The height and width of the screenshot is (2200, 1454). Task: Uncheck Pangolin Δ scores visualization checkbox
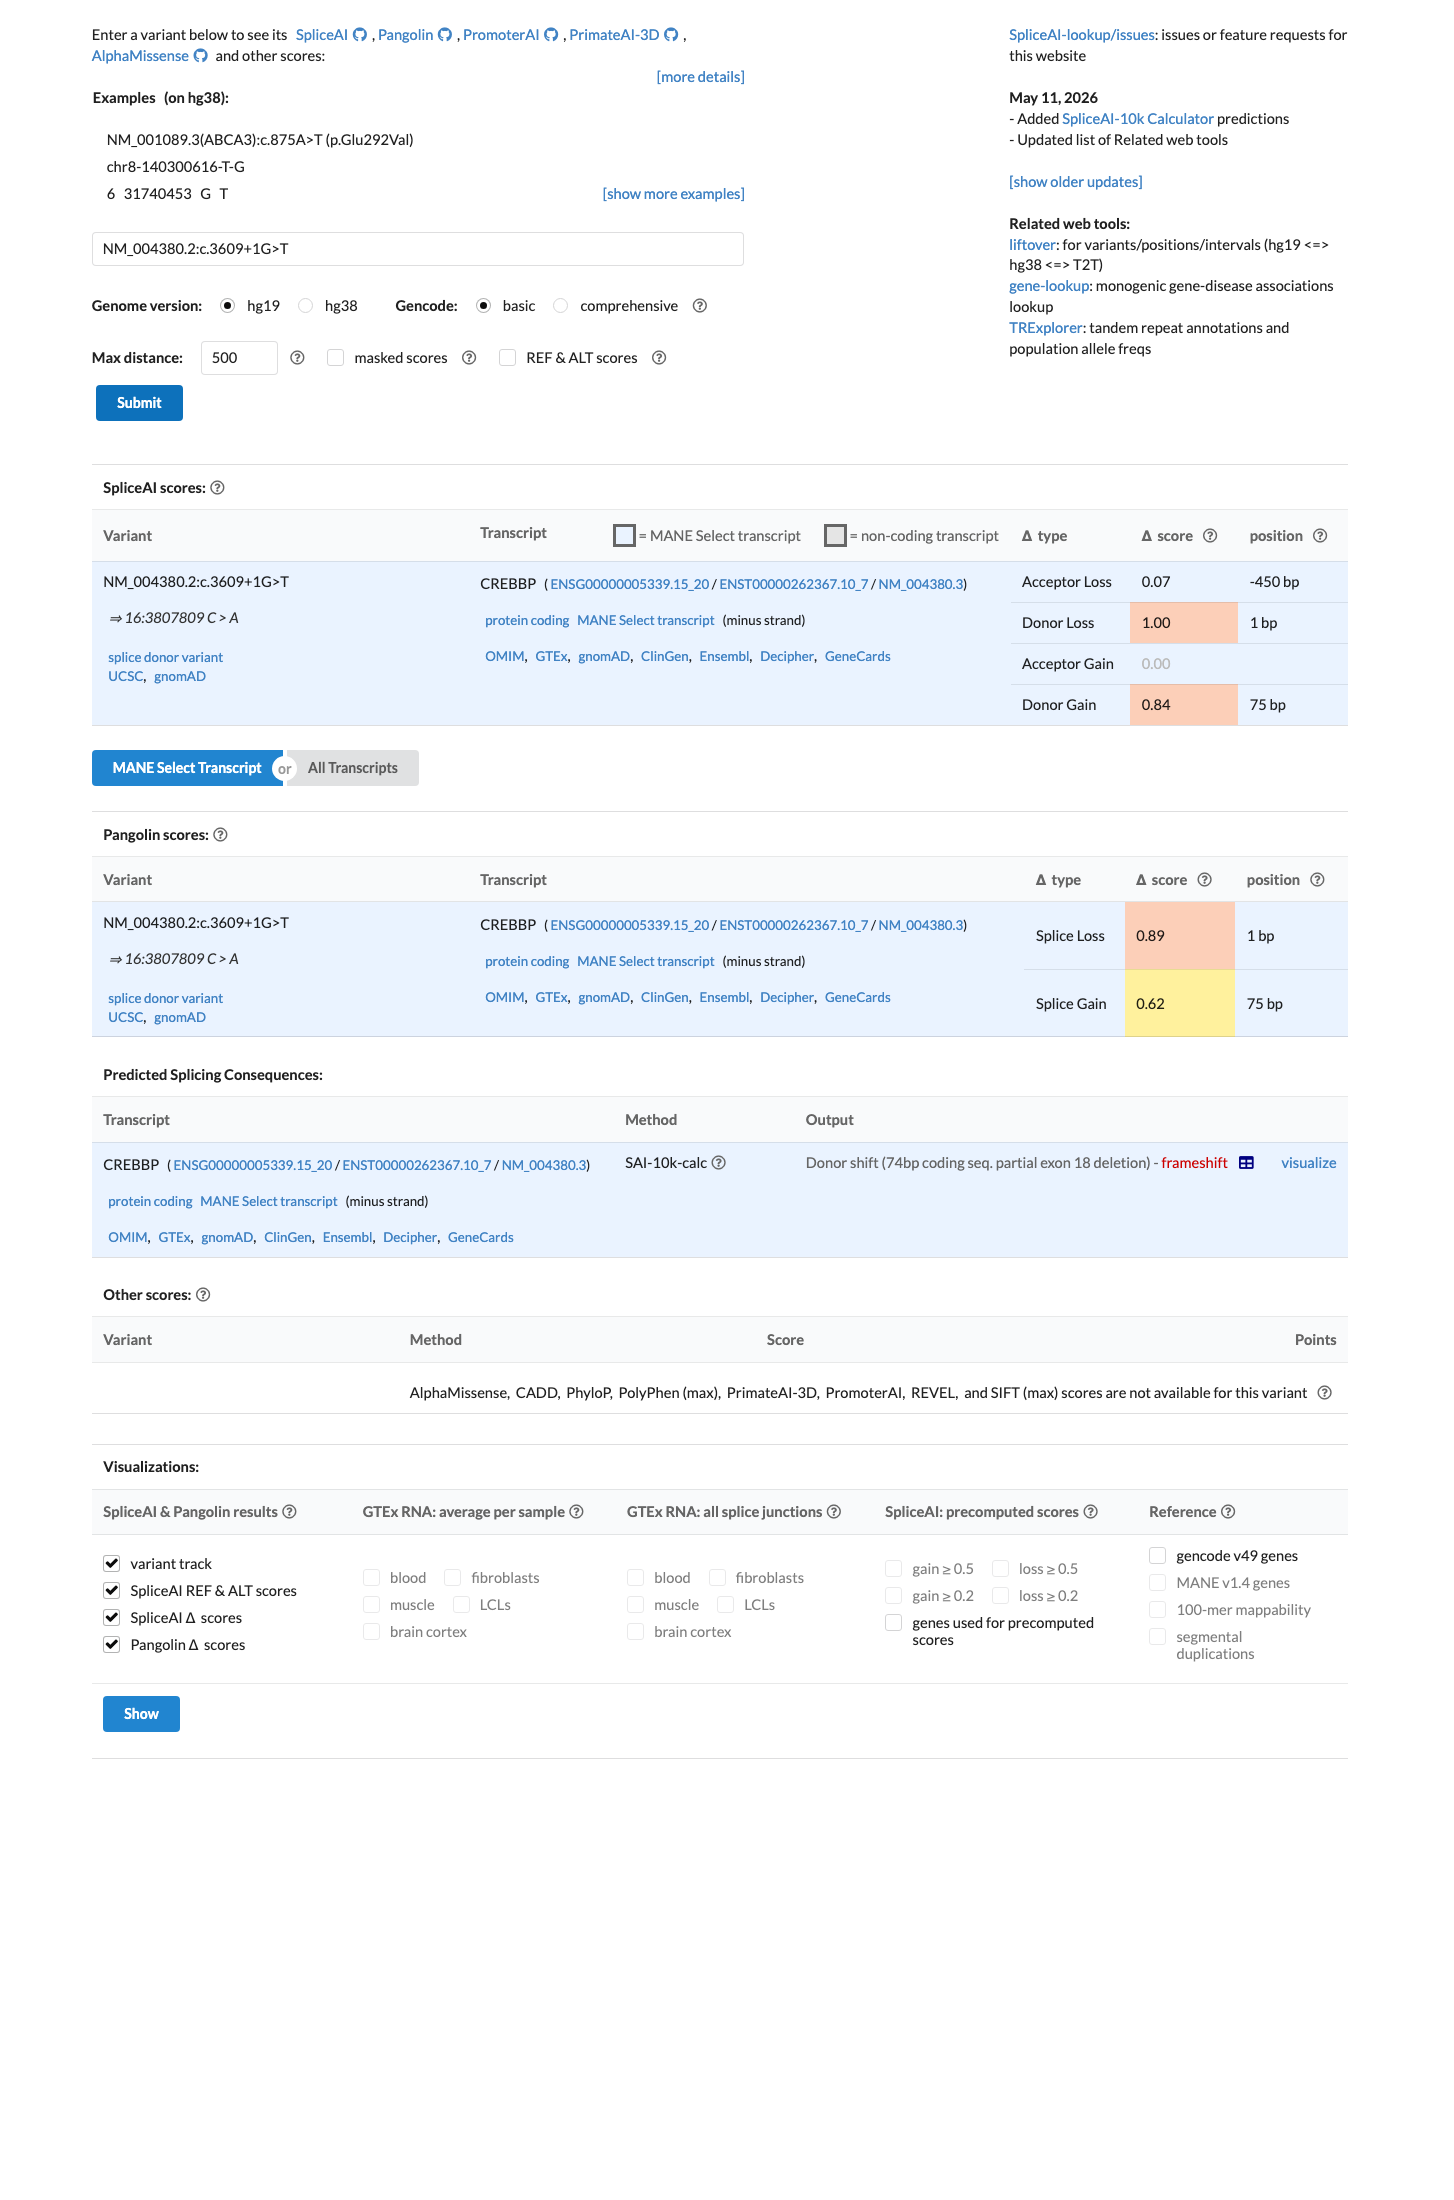pos(112,1644)
